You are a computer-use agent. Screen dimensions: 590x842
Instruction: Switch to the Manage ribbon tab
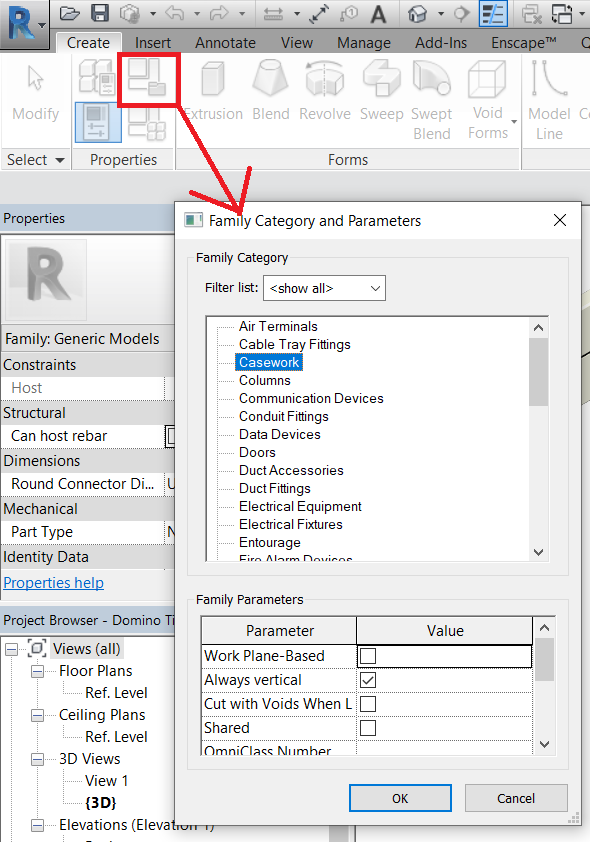(364, 42)
